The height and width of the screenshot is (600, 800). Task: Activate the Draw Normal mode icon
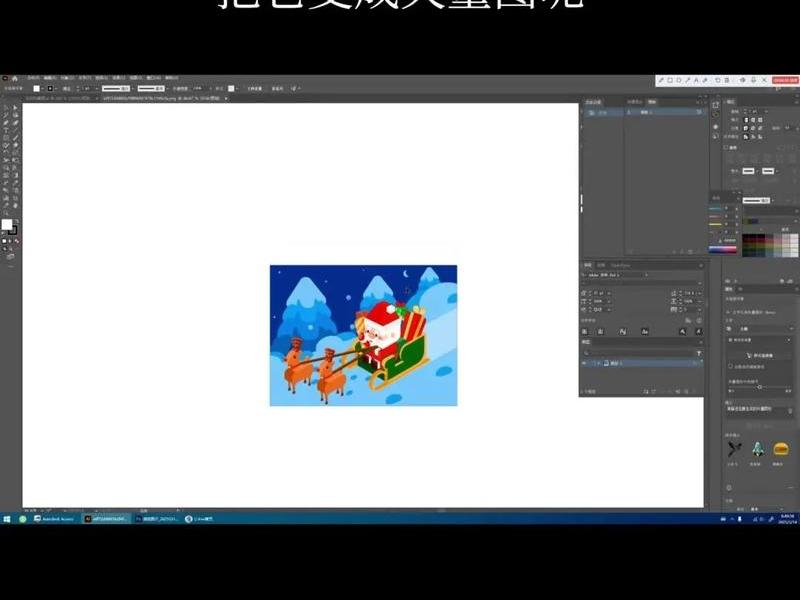[5, 248]
